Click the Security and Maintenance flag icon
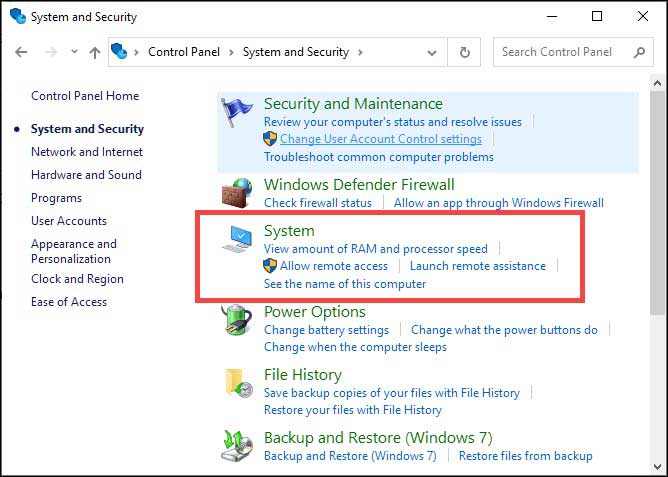This screenshot has height=477, width=668. 238,114
